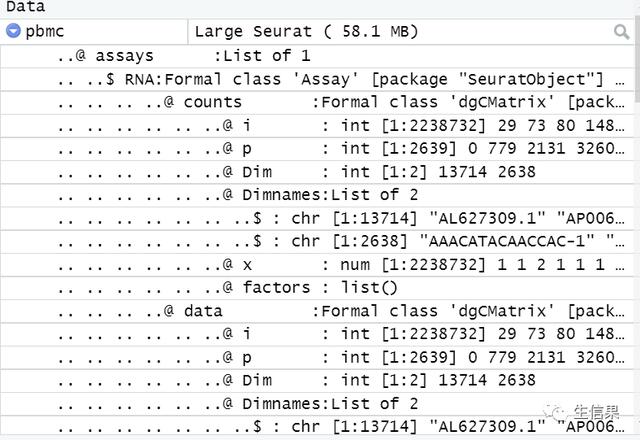Viewport: 640px width, 440px height.
Task: Click the factors list() row
Action: (x=318, y=288)
